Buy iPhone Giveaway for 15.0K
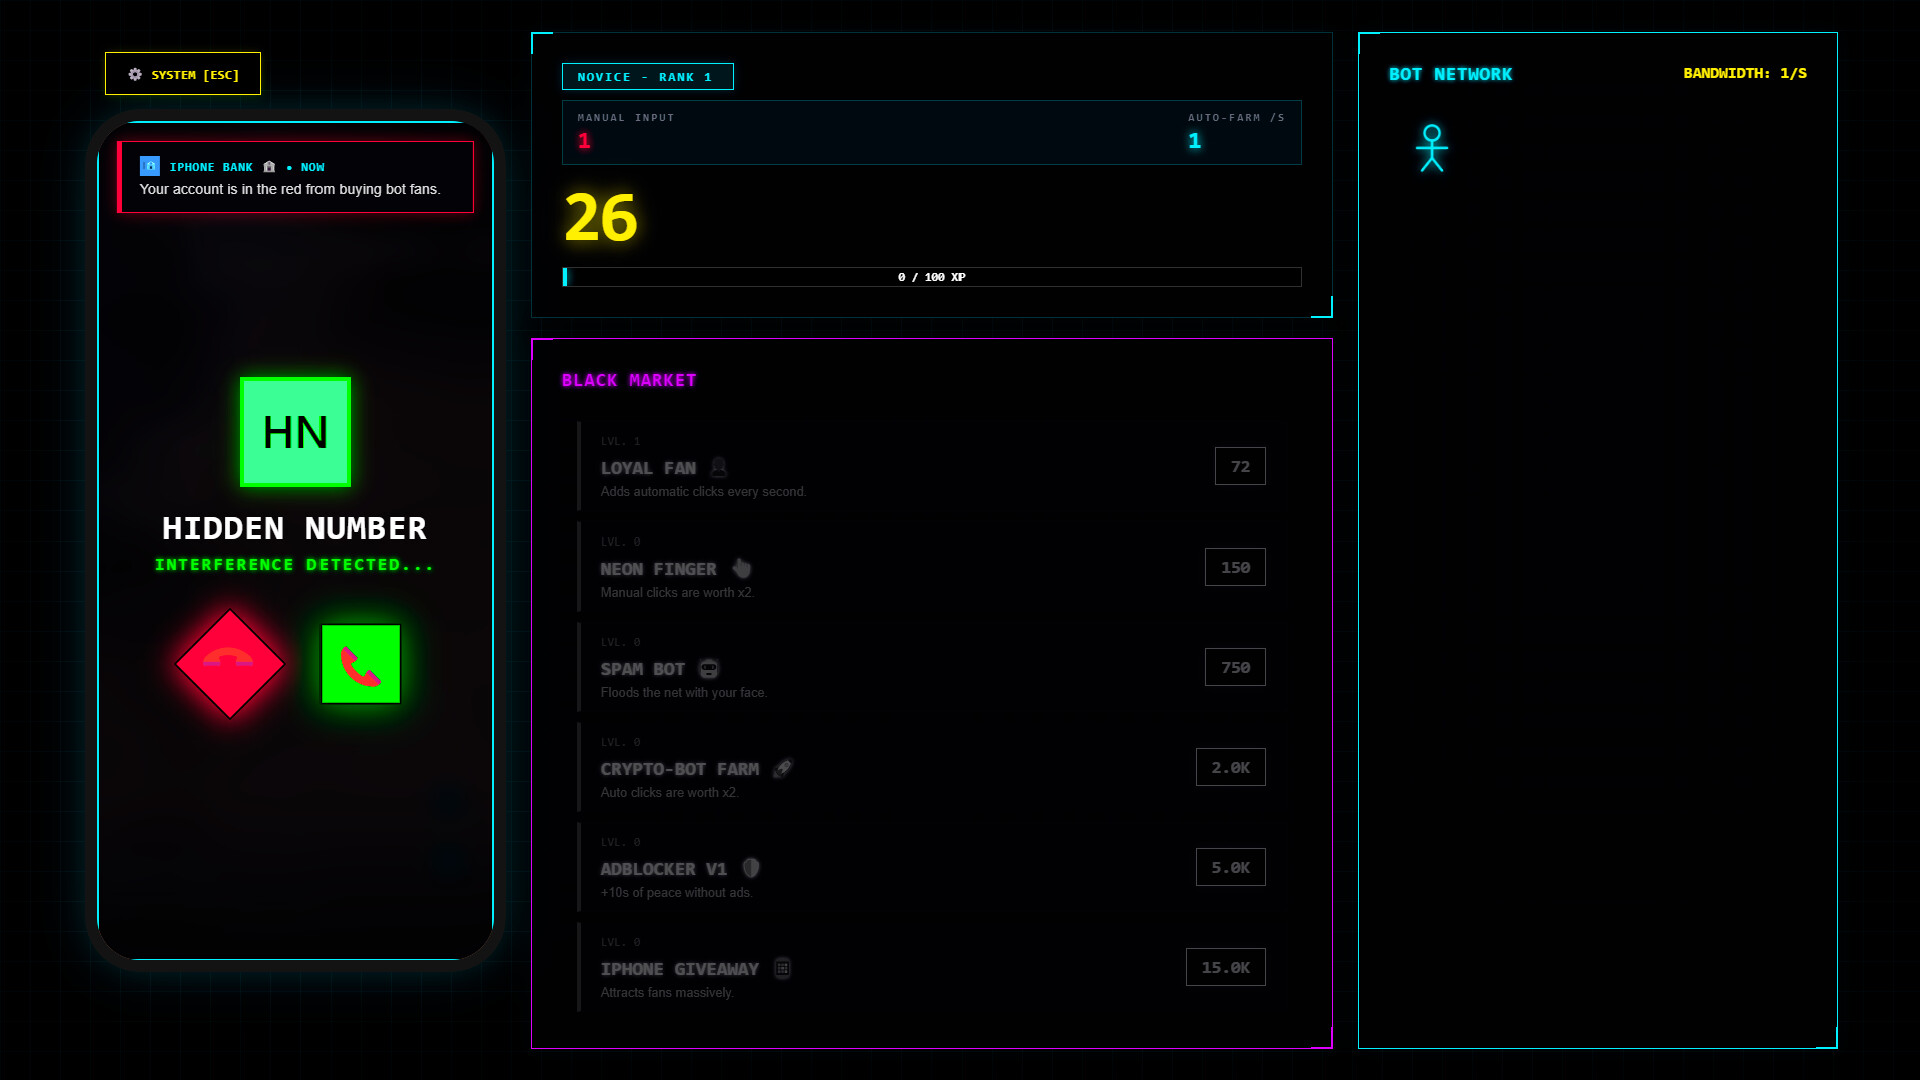The image size is (1920, 1080). (1225, 967)
